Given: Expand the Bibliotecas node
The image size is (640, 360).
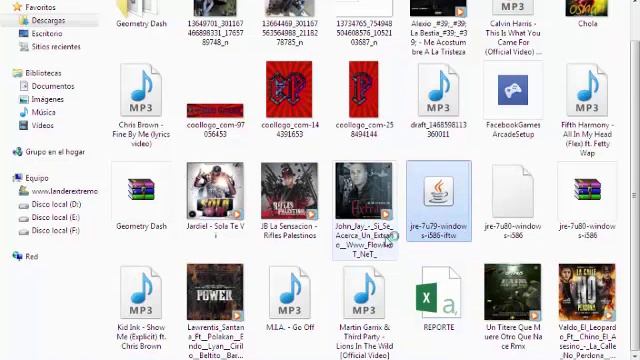Looking at the screenshot, I should tap(43, 73).
